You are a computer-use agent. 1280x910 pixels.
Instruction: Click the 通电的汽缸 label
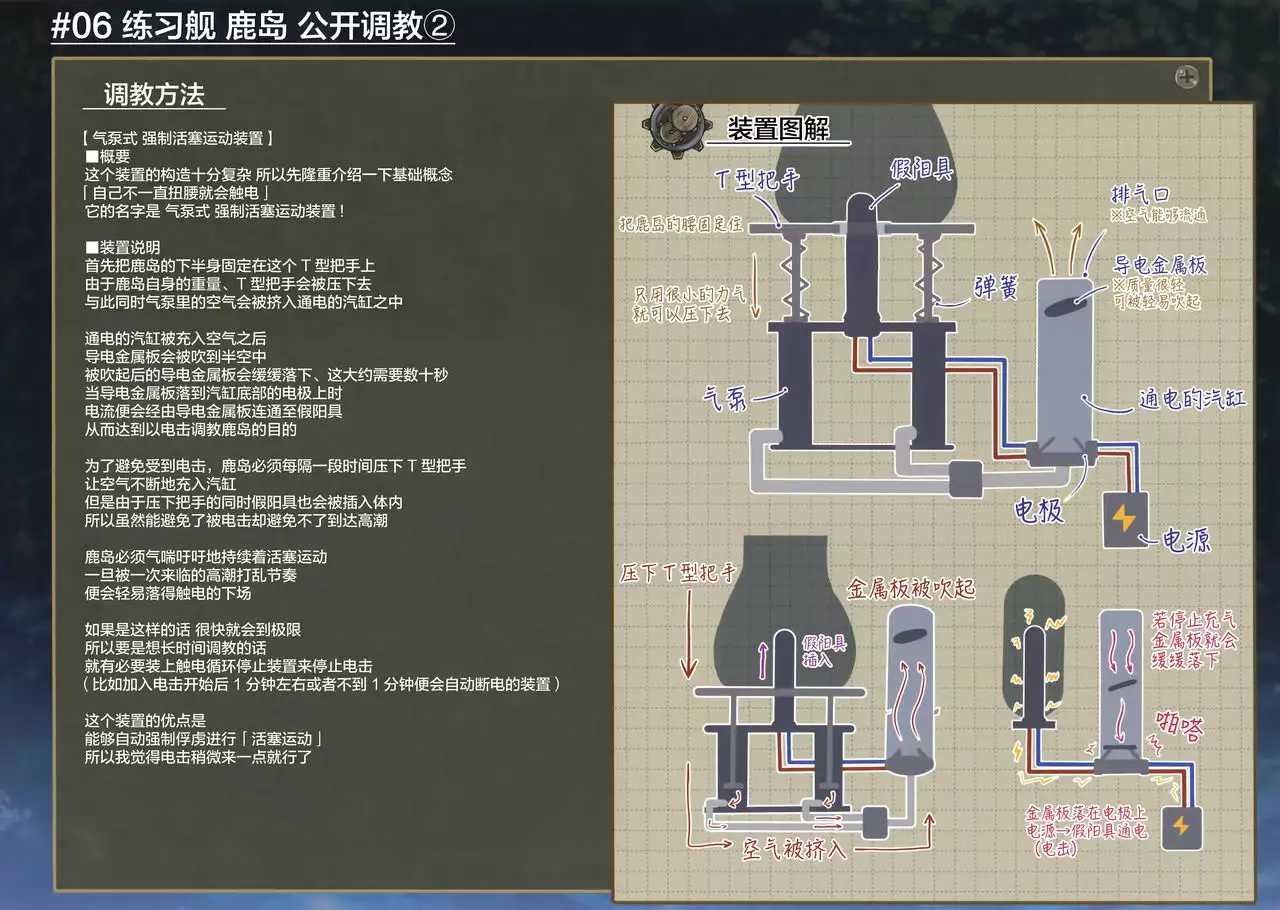point(1192,399)
